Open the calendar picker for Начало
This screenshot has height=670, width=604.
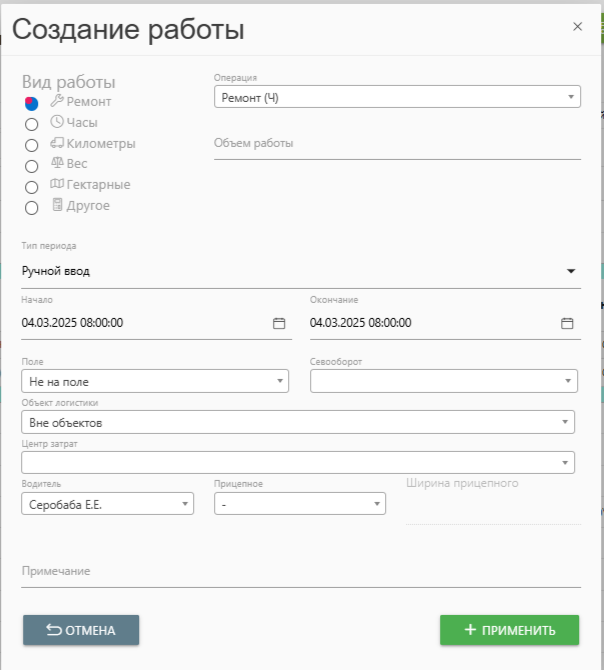click(279, 323)
